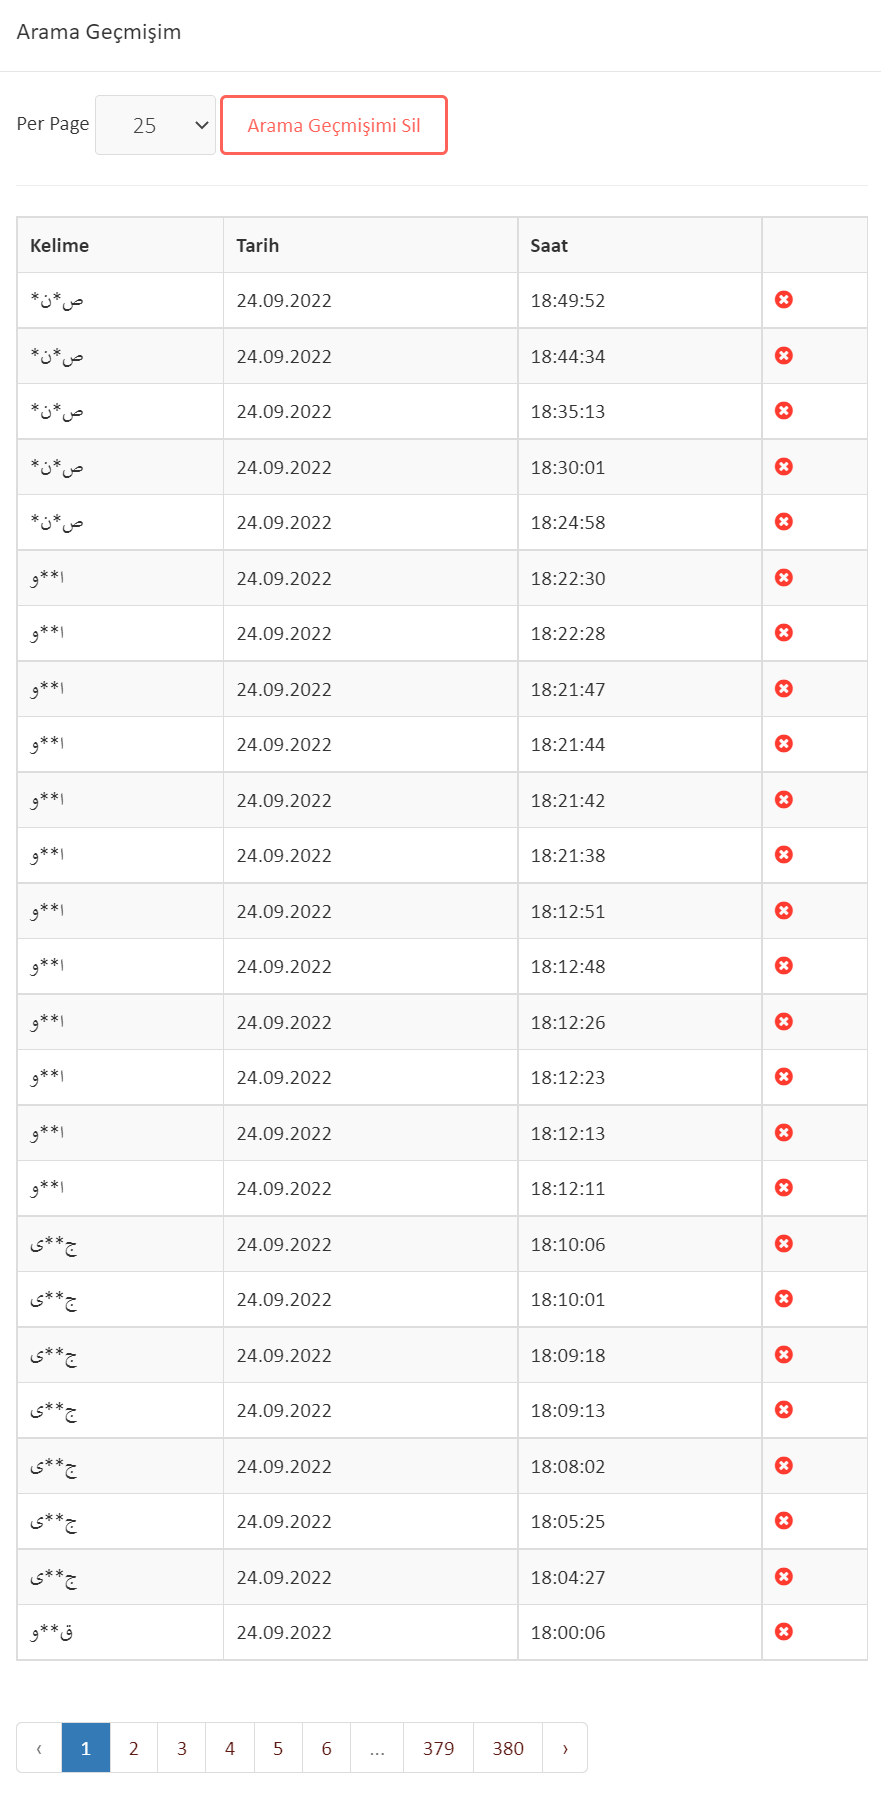Delete the entry timed 18:08:02
This screenshot has height=1820, width=881.
click(x=784, y=1465)
